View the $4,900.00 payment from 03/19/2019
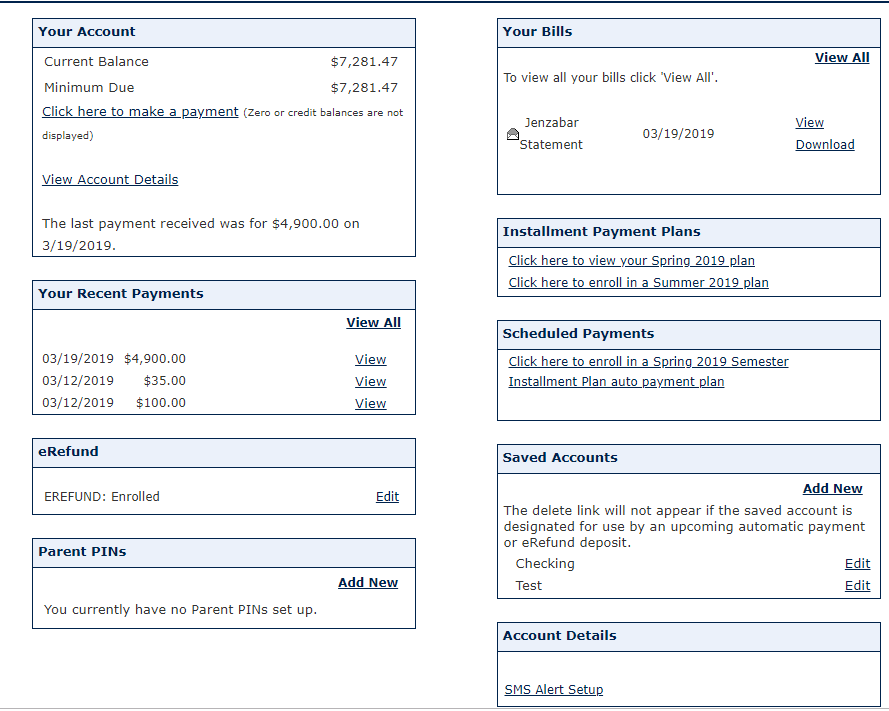 [370, 359]
